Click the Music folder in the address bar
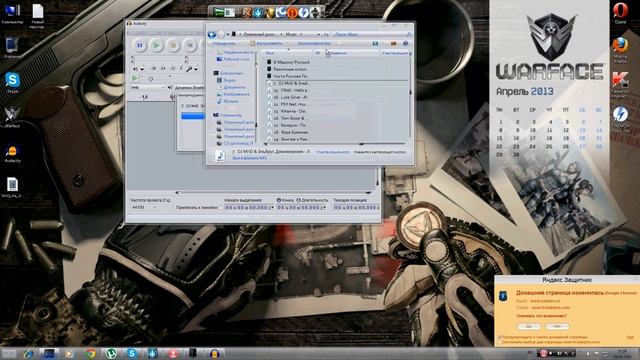The width and height of the screenshot is (640, 360). click(x=291, y=34)
